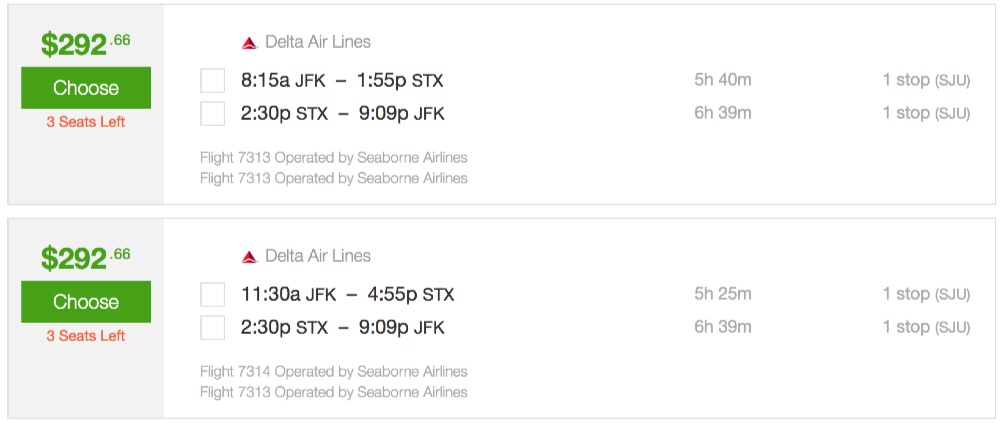Select the checkbox beside the 11:30a JFK flight

coord(212,294)
